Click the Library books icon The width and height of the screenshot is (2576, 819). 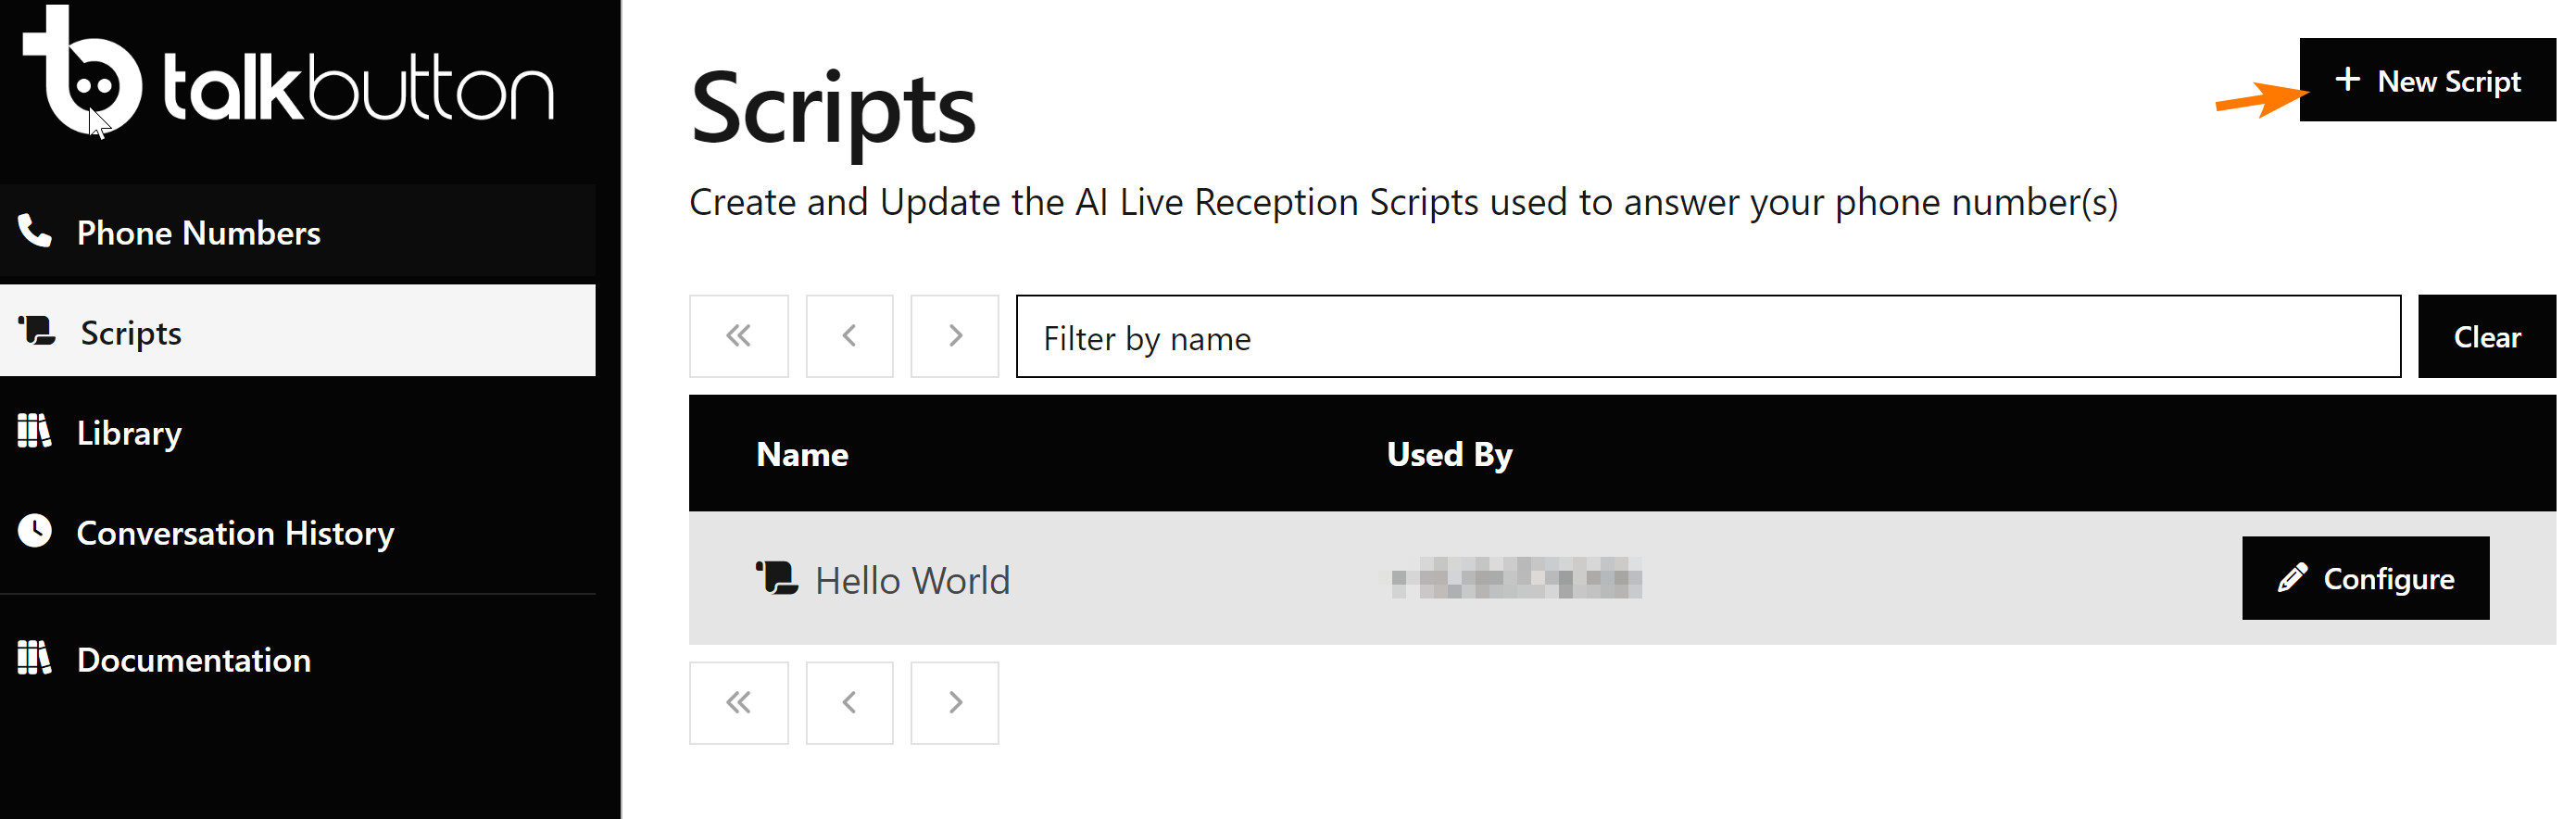36,432
